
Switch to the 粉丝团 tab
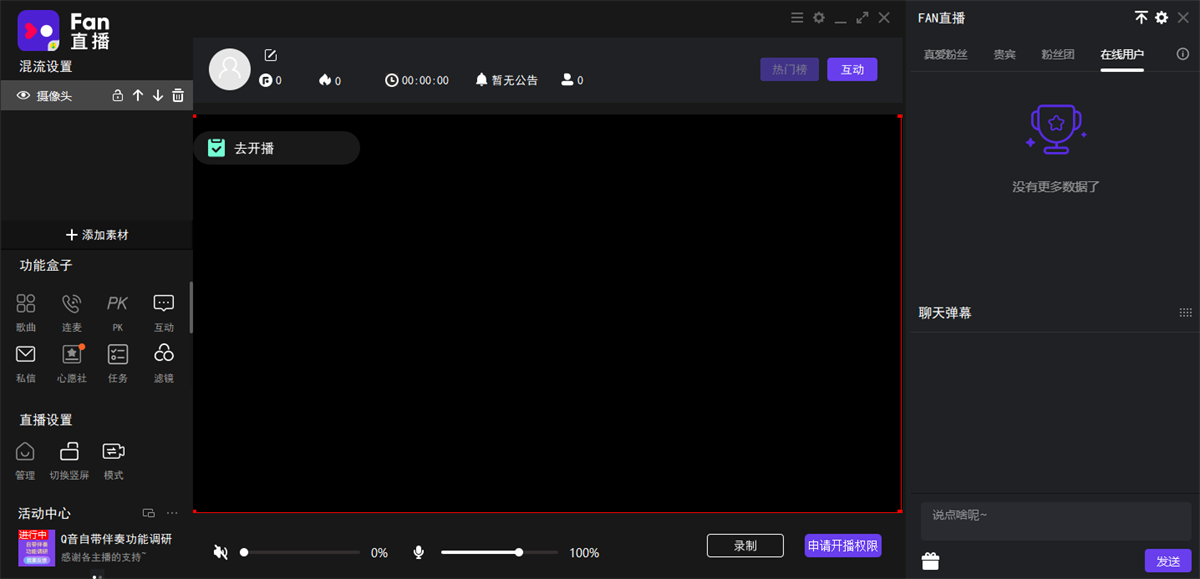[x=1058, y=54]
